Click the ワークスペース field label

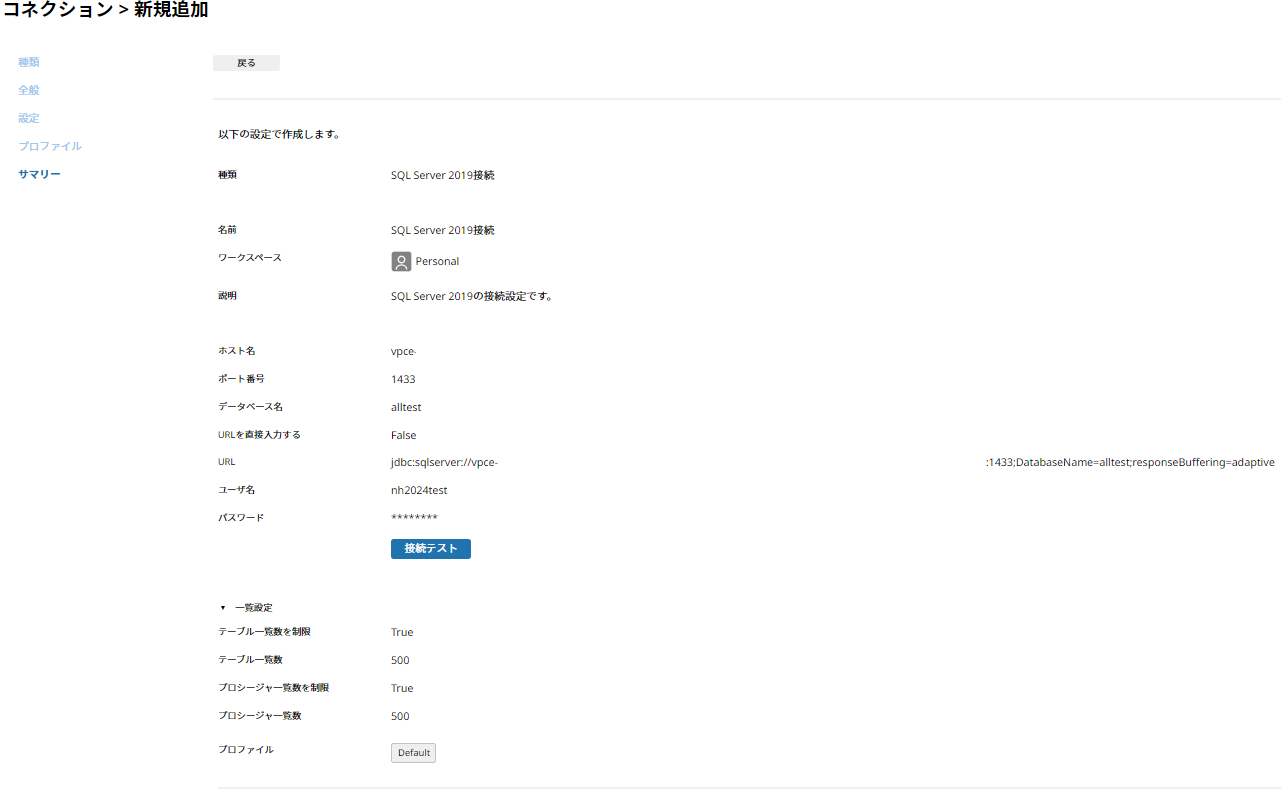(250, 258)
